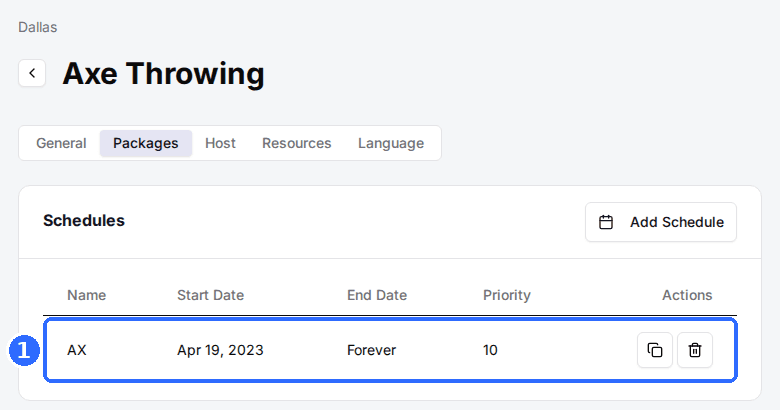Click the AX schedule name
This screenshot has height=410, width=780.
click(x=77, y=350)
